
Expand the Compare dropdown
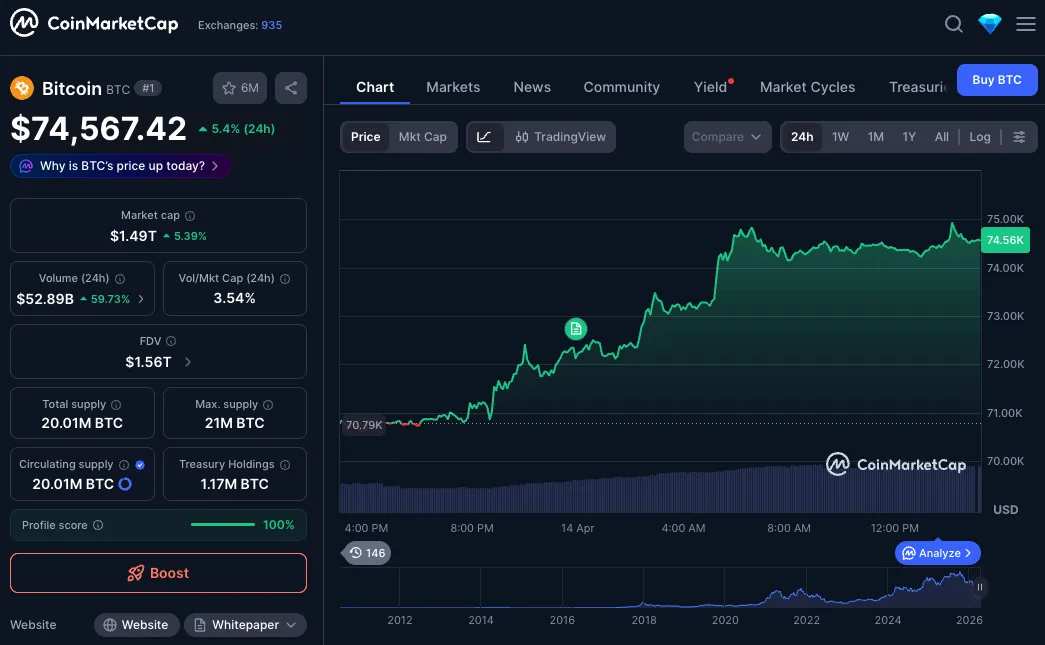tap(727, 137)
